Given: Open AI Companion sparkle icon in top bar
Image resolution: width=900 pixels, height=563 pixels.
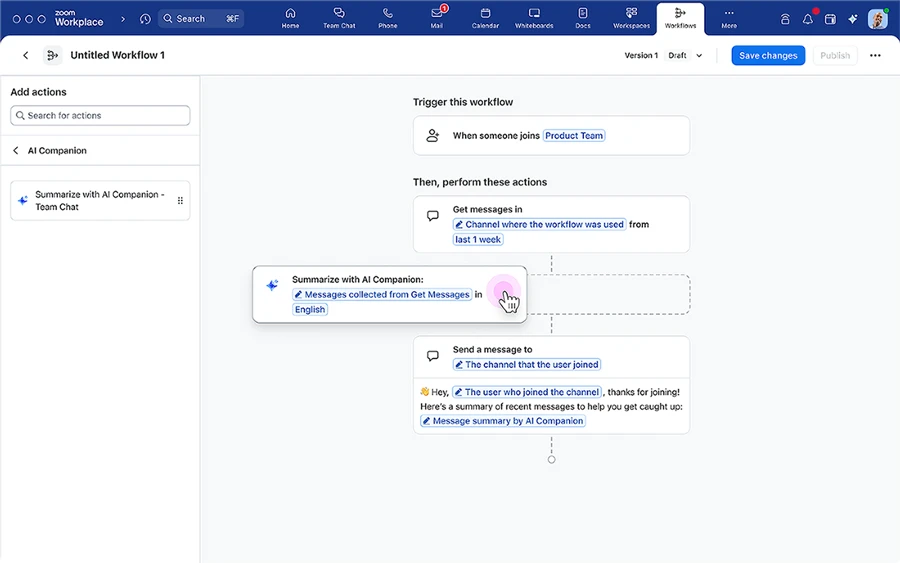Looking at the screenshot, I should 852,19.
